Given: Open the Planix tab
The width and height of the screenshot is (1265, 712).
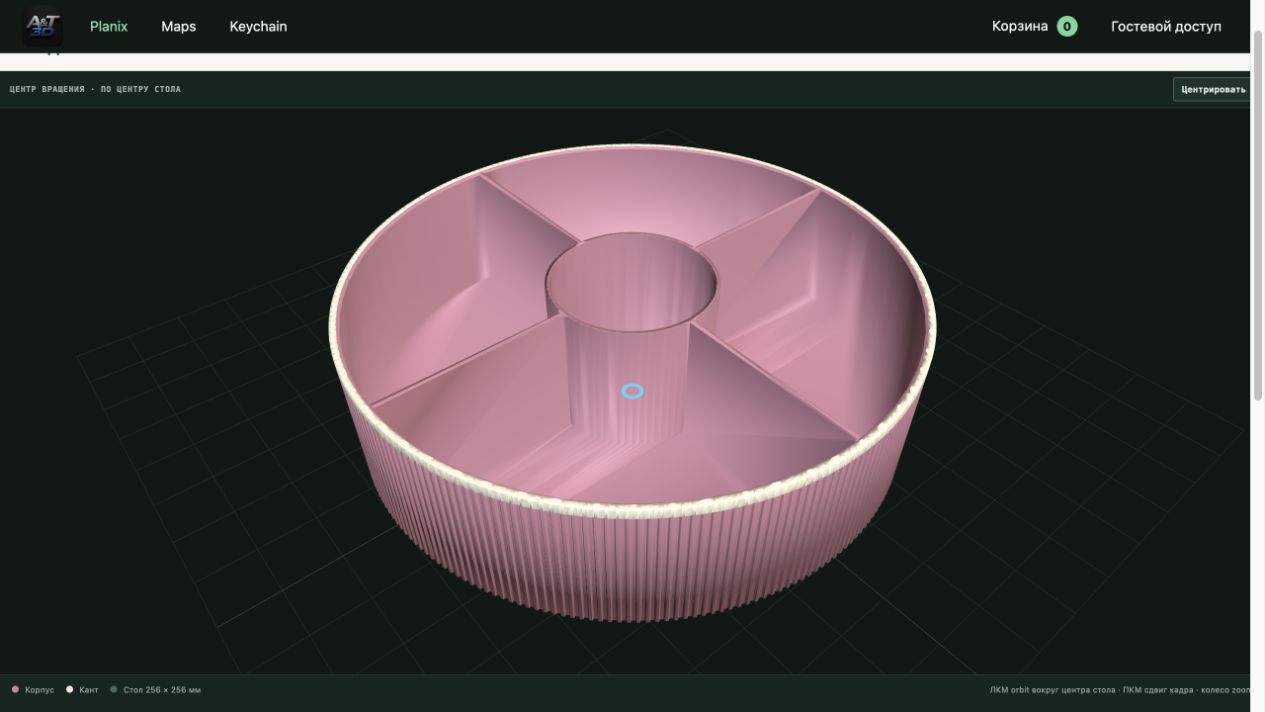Looking at the screenshot, I should (109, 26).
